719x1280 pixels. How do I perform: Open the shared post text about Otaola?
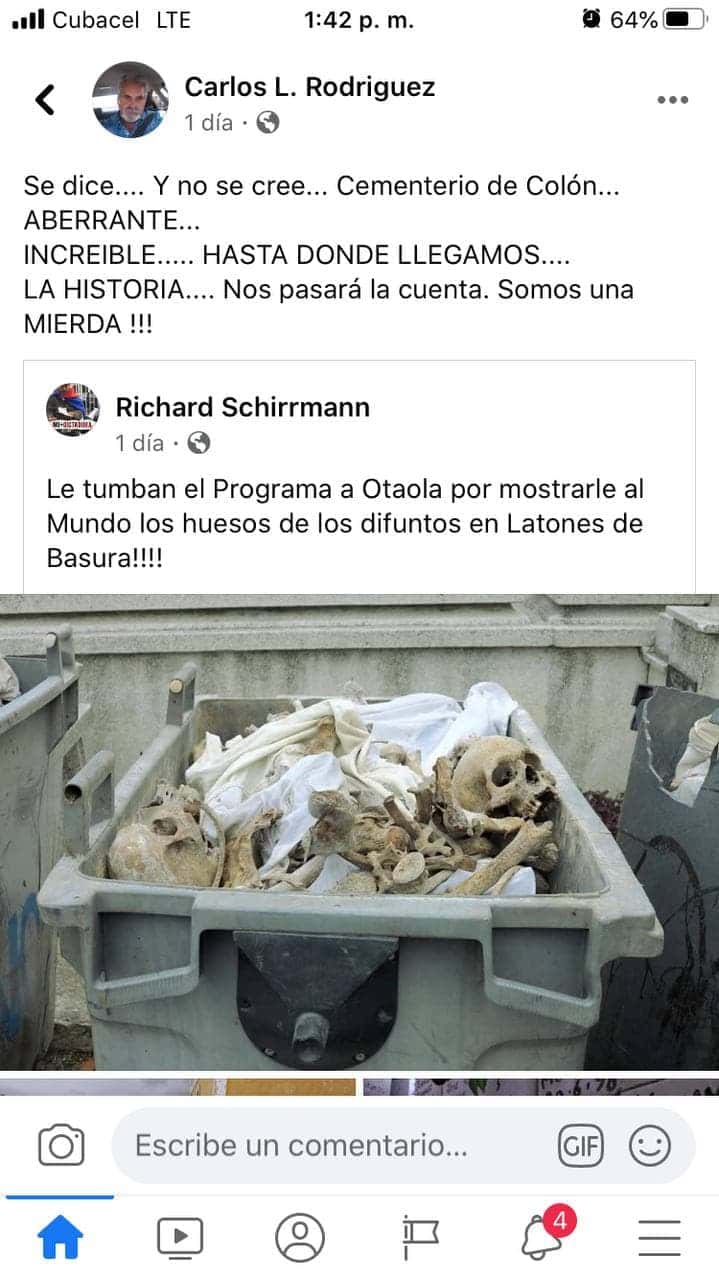pyautogui.click(x=346, y=523)
